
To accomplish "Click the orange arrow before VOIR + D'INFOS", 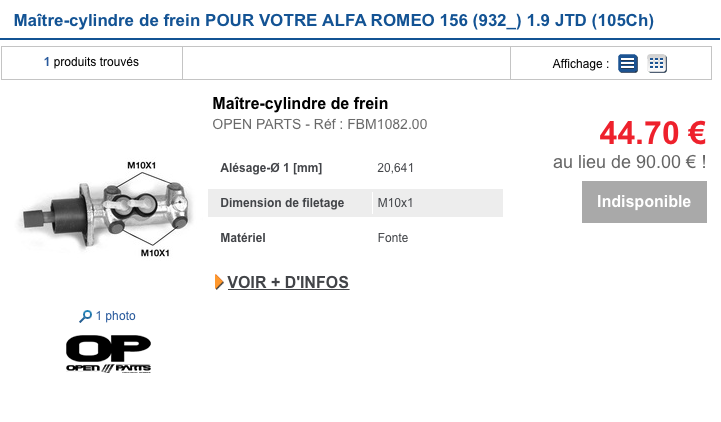I will coord(219,282).
